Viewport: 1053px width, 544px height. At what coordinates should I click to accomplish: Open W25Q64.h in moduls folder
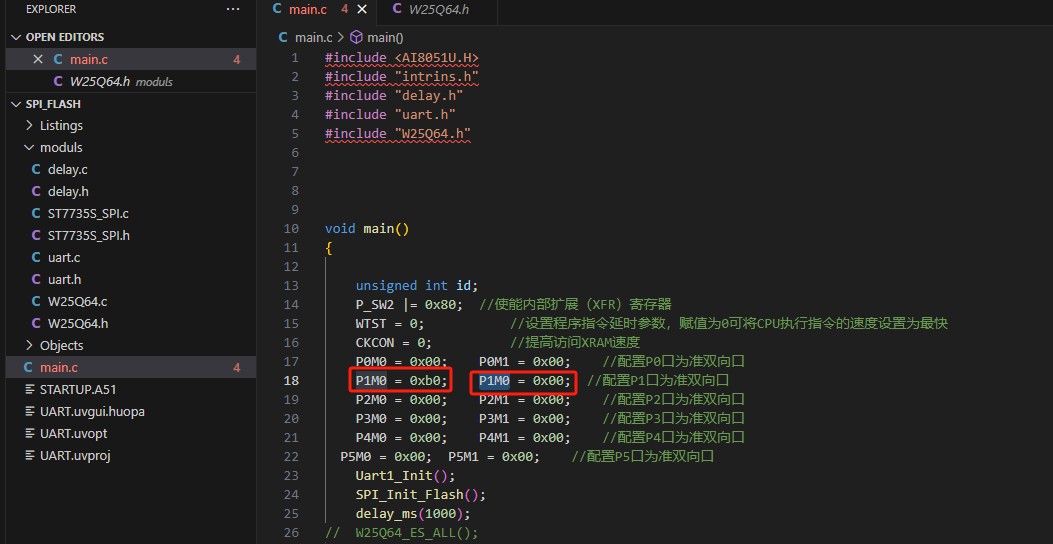click(78, 323)
